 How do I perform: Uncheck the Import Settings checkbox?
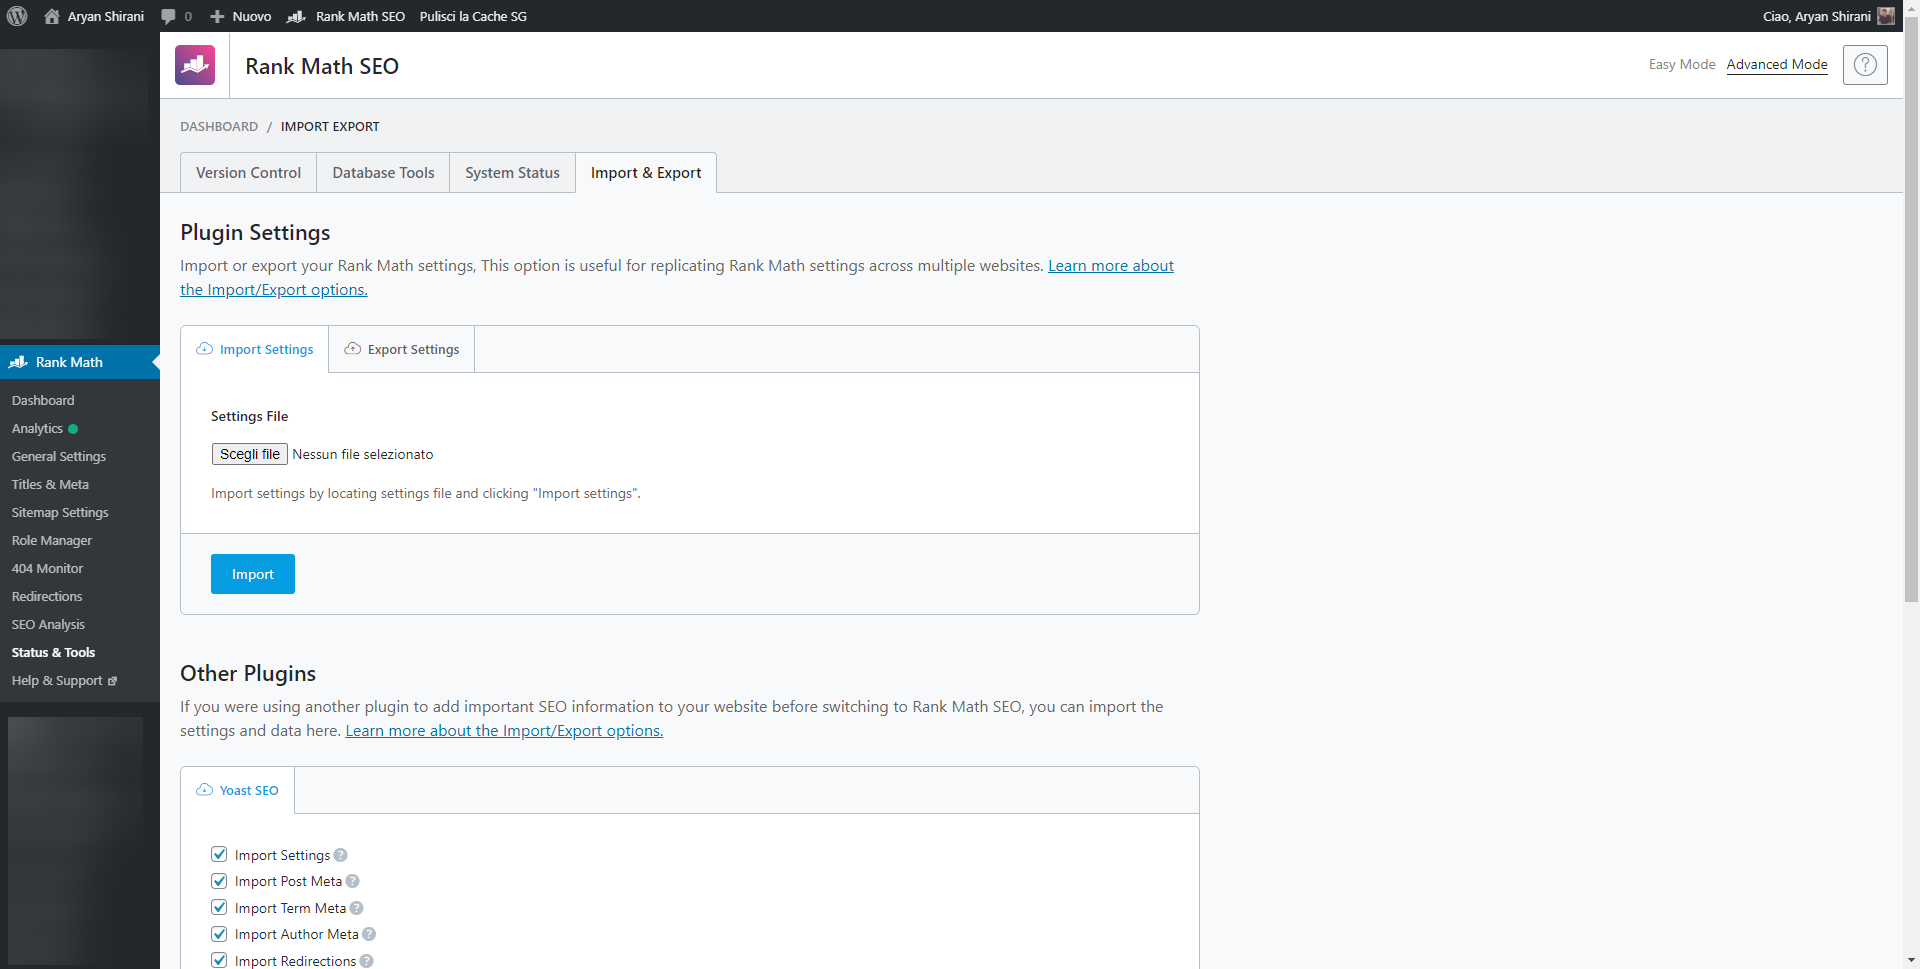[219, 854]
